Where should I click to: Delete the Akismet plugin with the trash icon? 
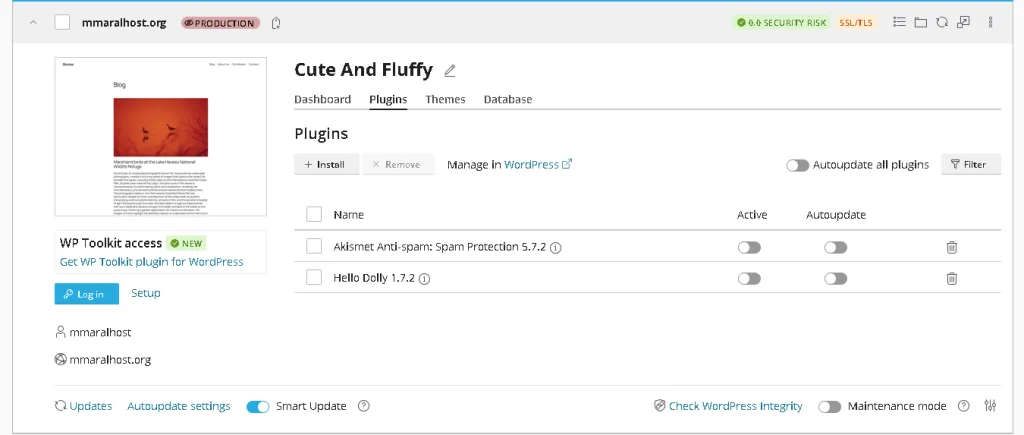pos(952,247)
